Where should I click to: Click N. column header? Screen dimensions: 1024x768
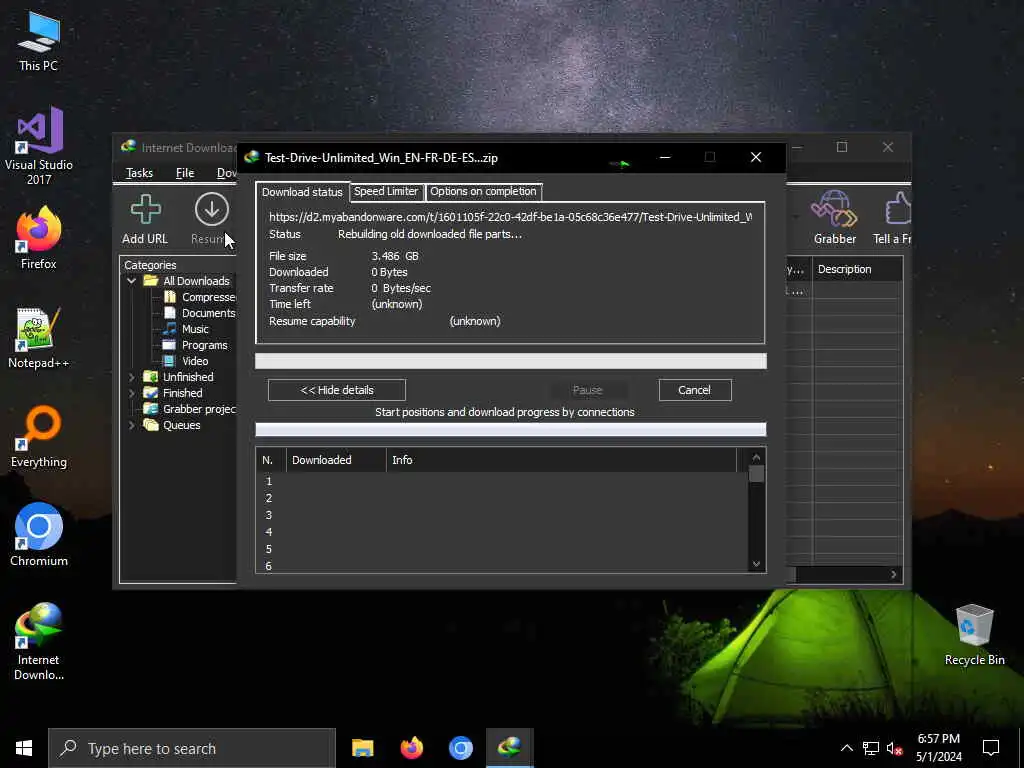(271, 460)
